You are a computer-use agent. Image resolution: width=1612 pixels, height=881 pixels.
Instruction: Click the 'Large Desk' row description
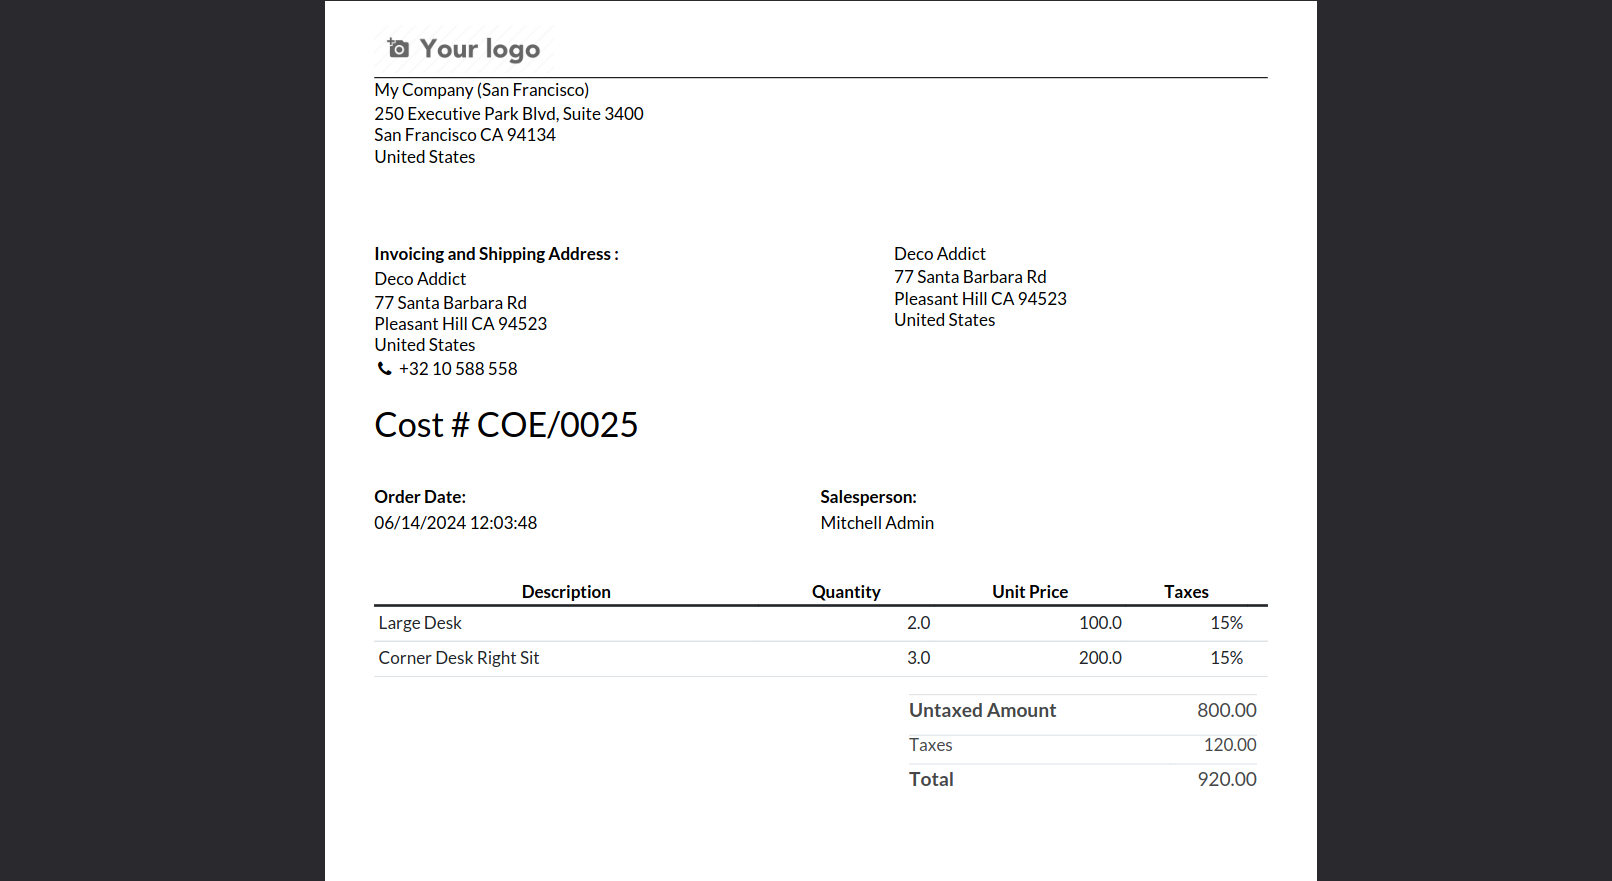tap(420, 623)
